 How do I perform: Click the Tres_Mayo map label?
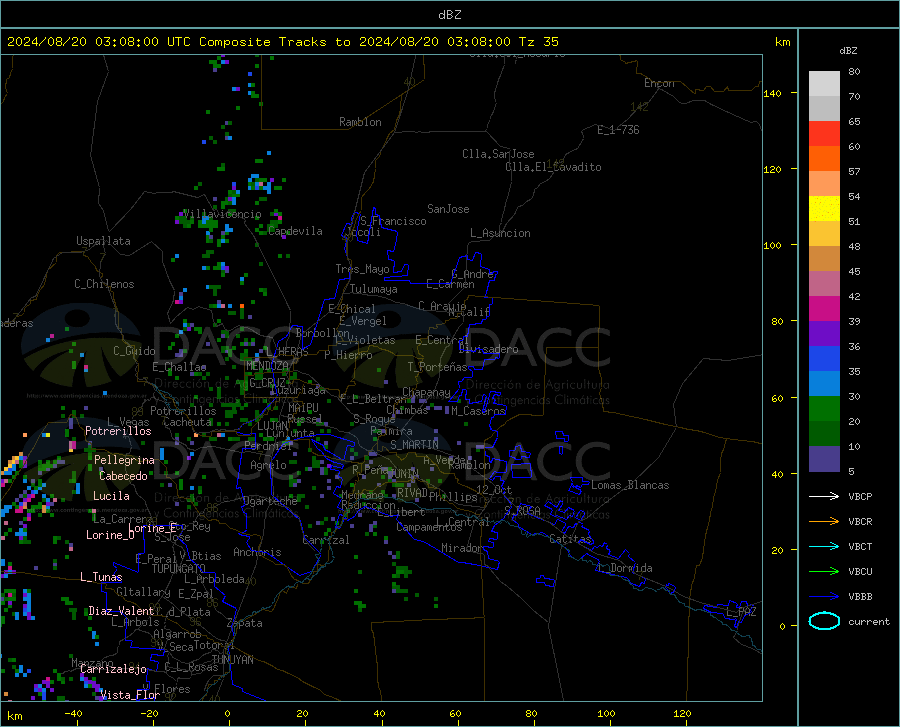[362, 269]
